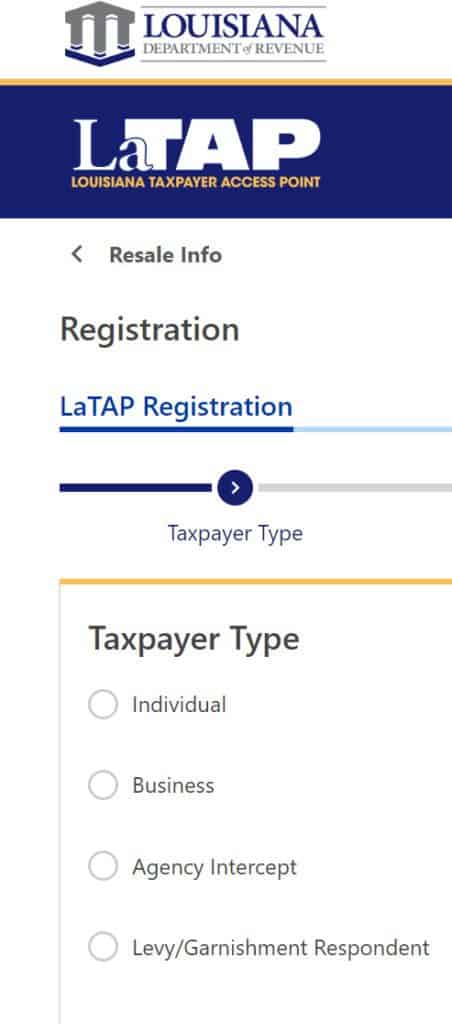Screen dimensions: 452x1024
Task: Click the dark completed progress bar segment
Action: pyautogui.click(x=135, y=487)
